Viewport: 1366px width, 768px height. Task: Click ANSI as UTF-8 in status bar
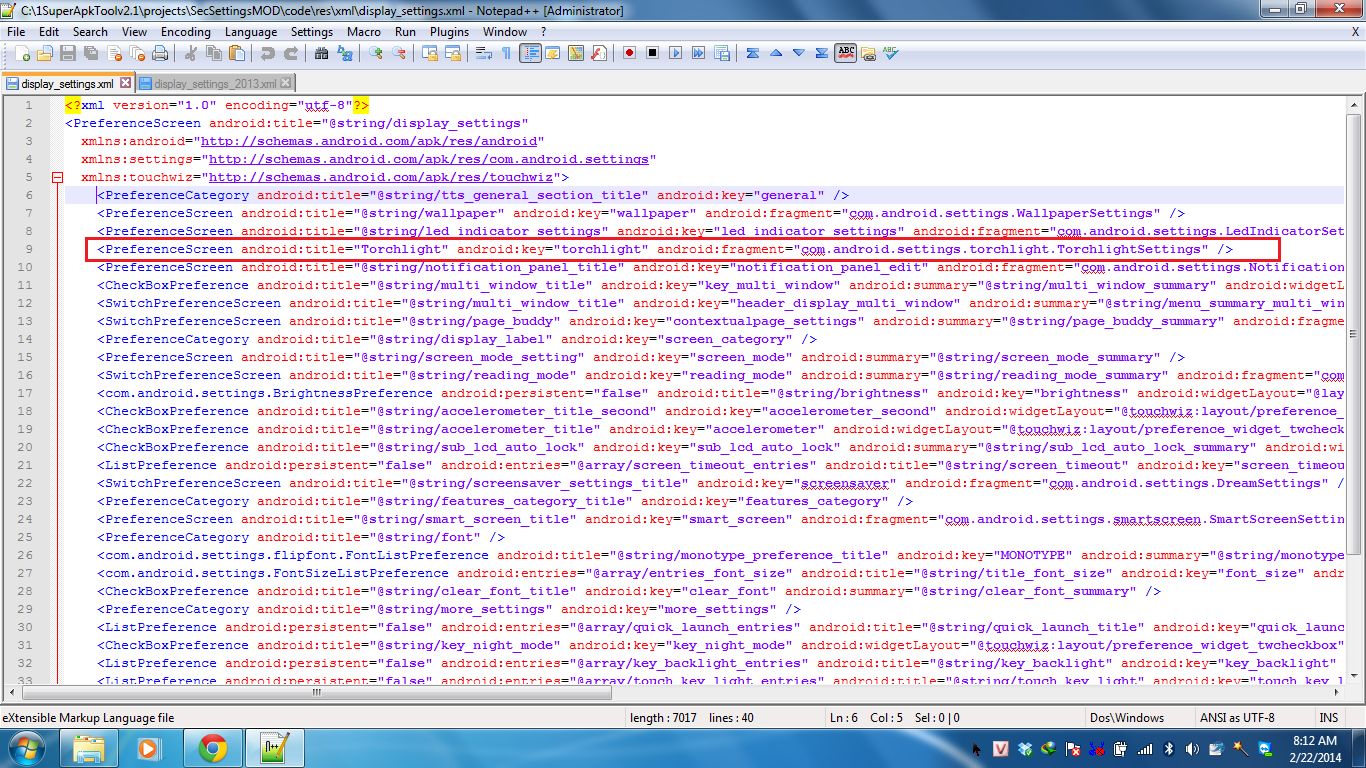(x=1236, y=718)
